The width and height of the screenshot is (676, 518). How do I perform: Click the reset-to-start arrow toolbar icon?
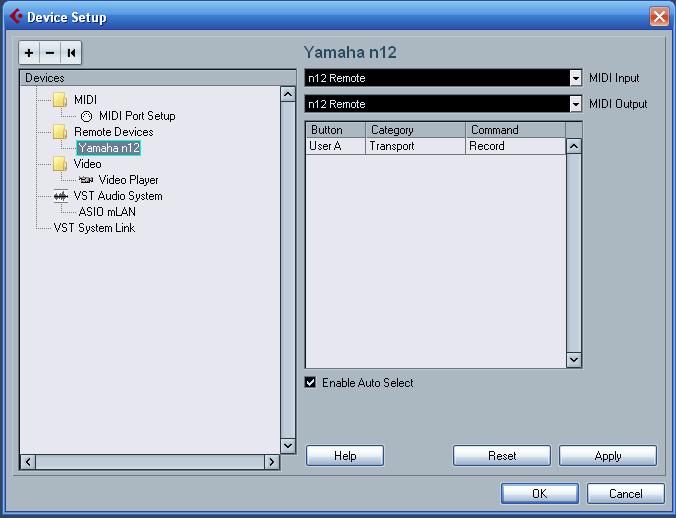[x=71, y=53]
